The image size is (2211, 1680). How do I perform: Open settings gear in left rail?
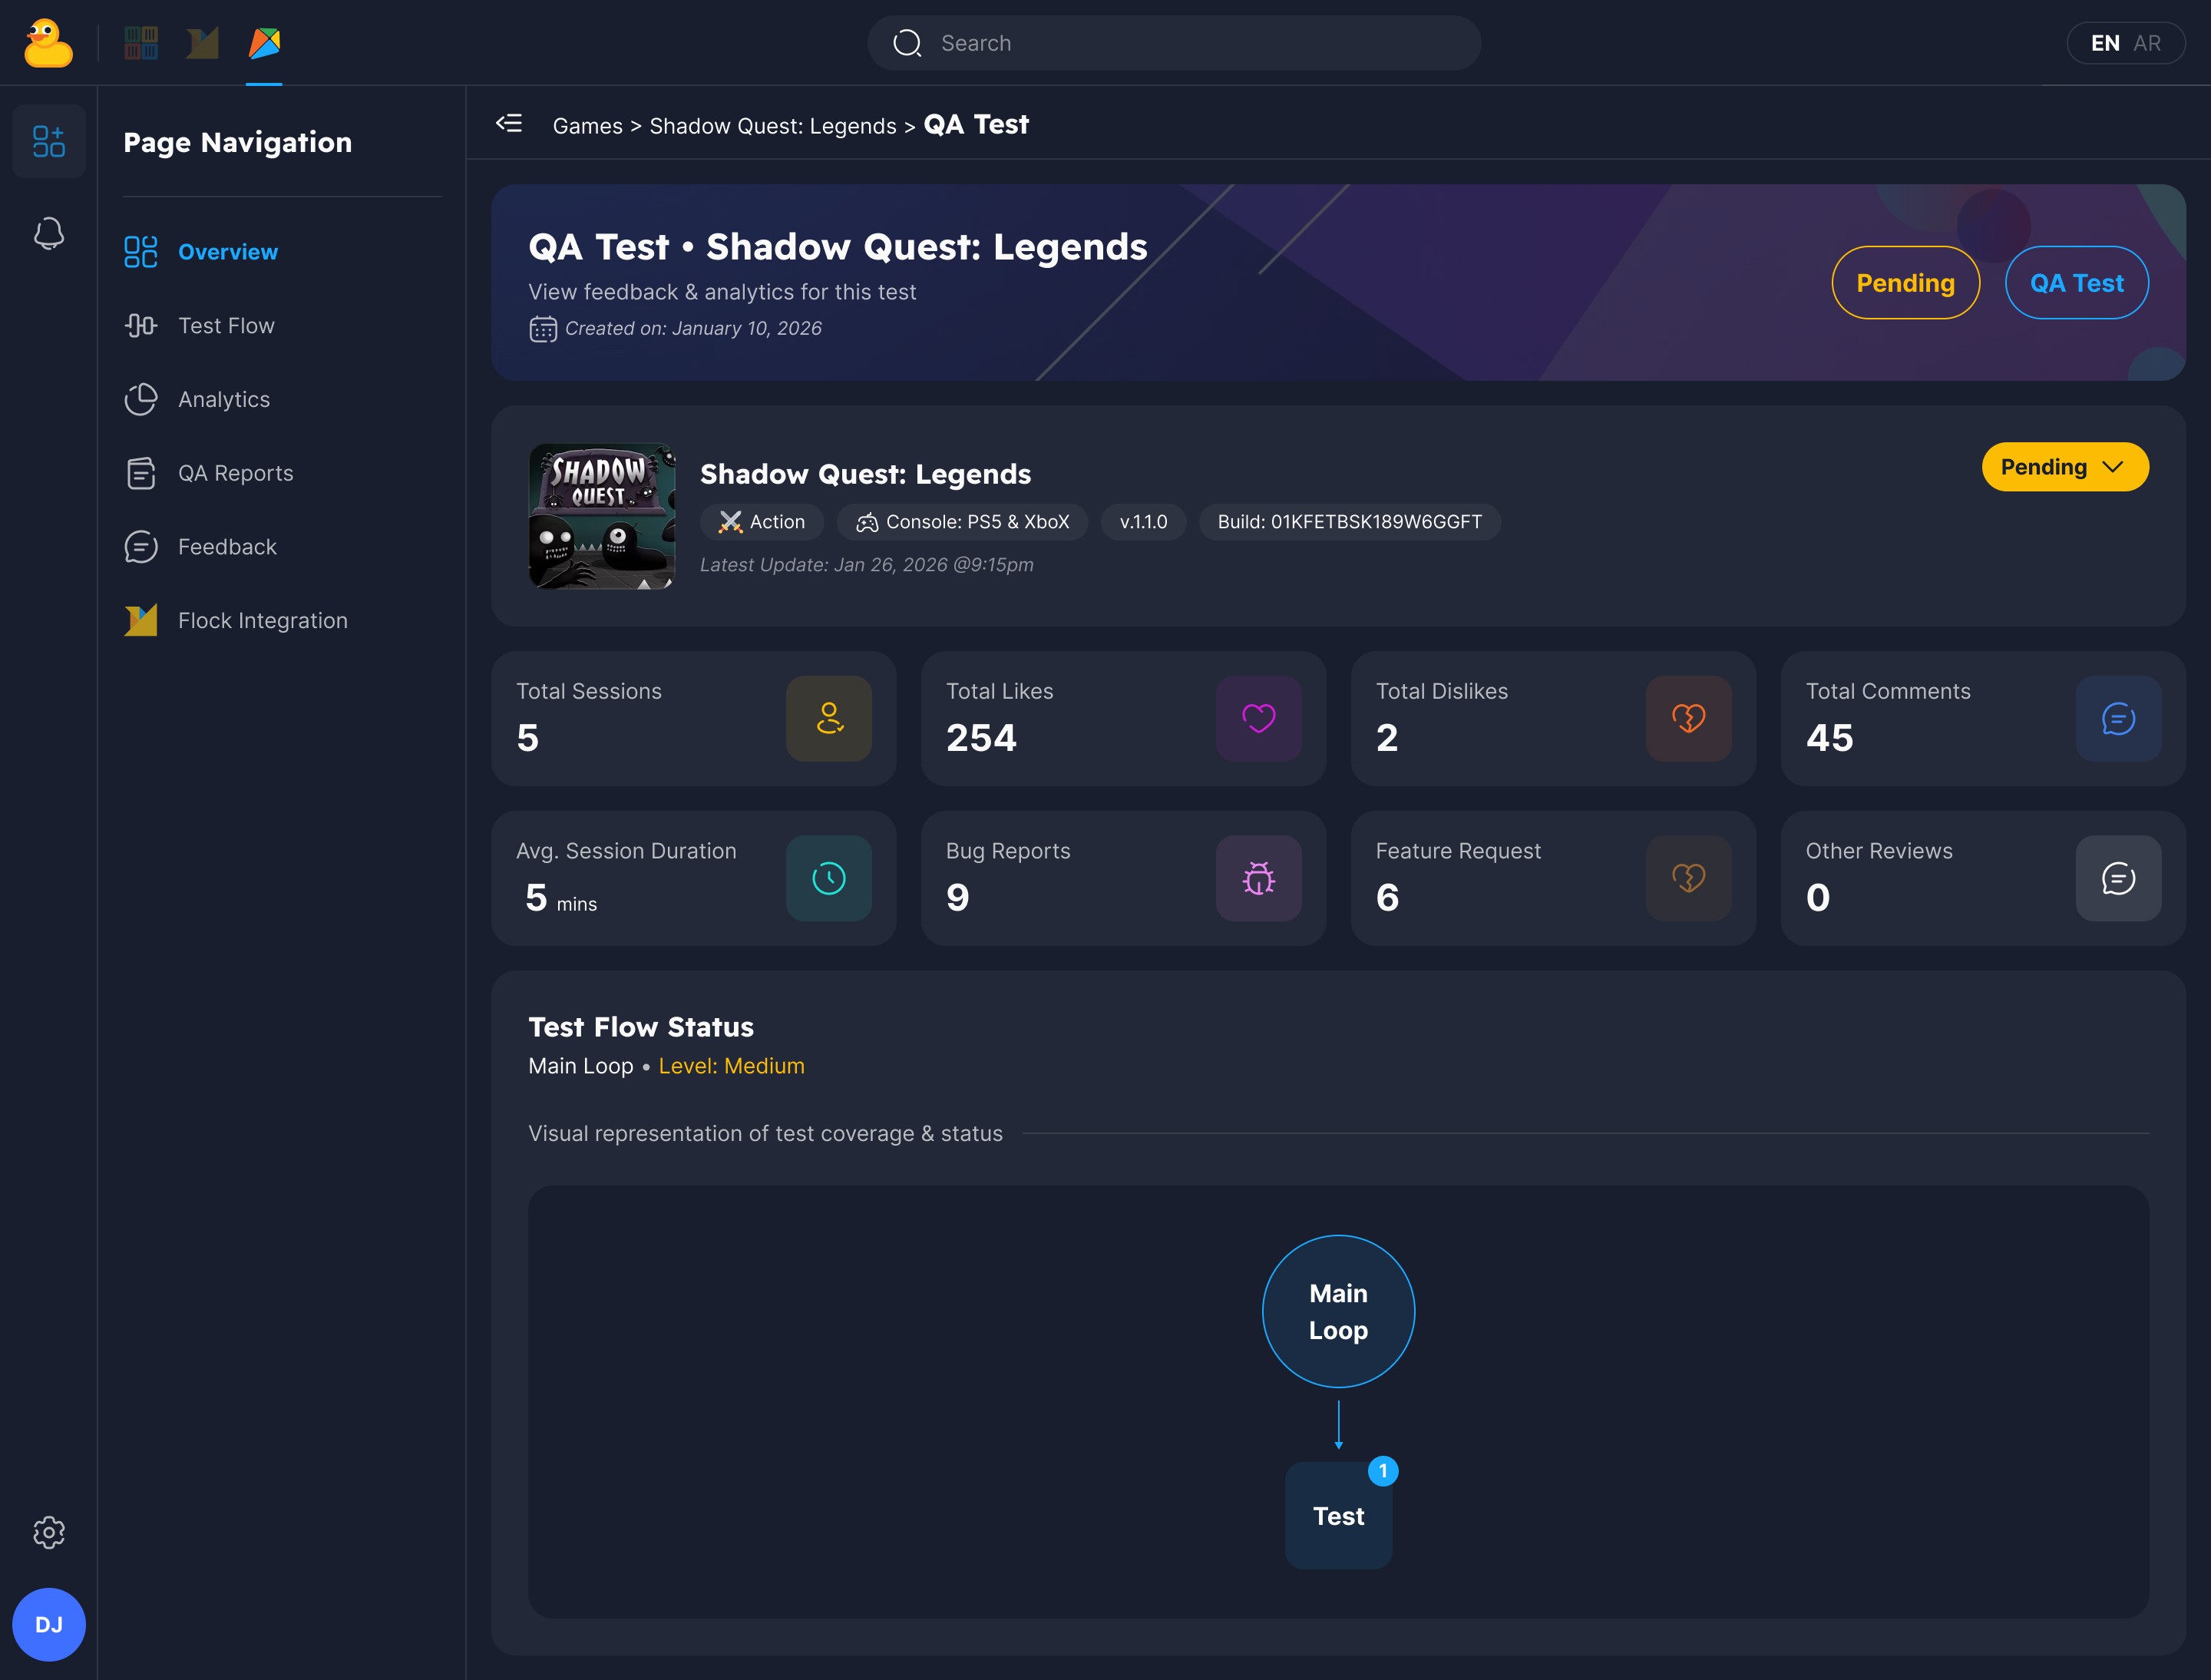tap(48, 1532)
